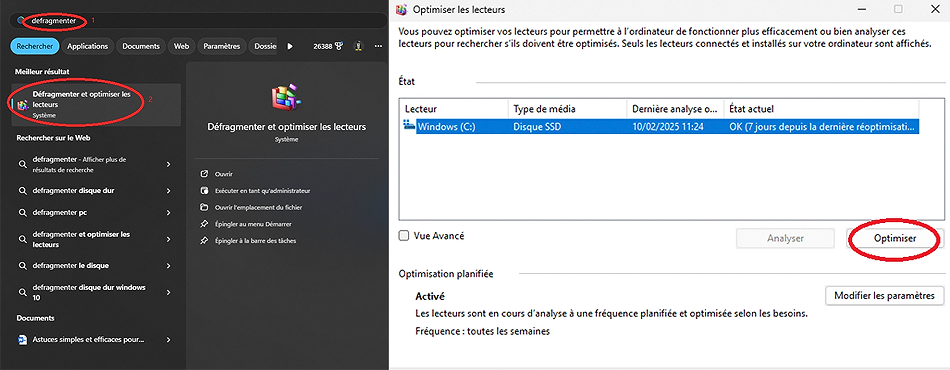Show more filter tabs with the arrow

pos(290,46)
